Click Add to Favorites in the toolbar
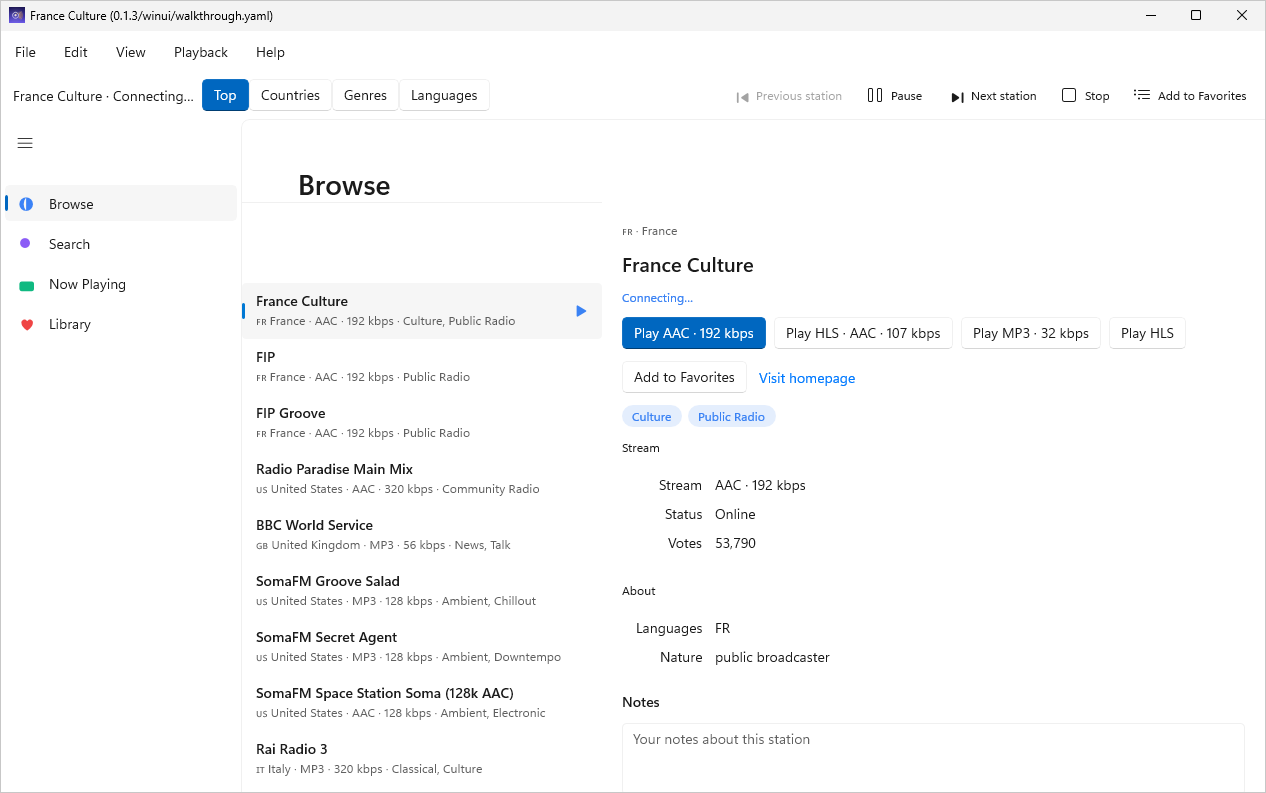The image size is (1266, 793). click(x=1190, y=96)
